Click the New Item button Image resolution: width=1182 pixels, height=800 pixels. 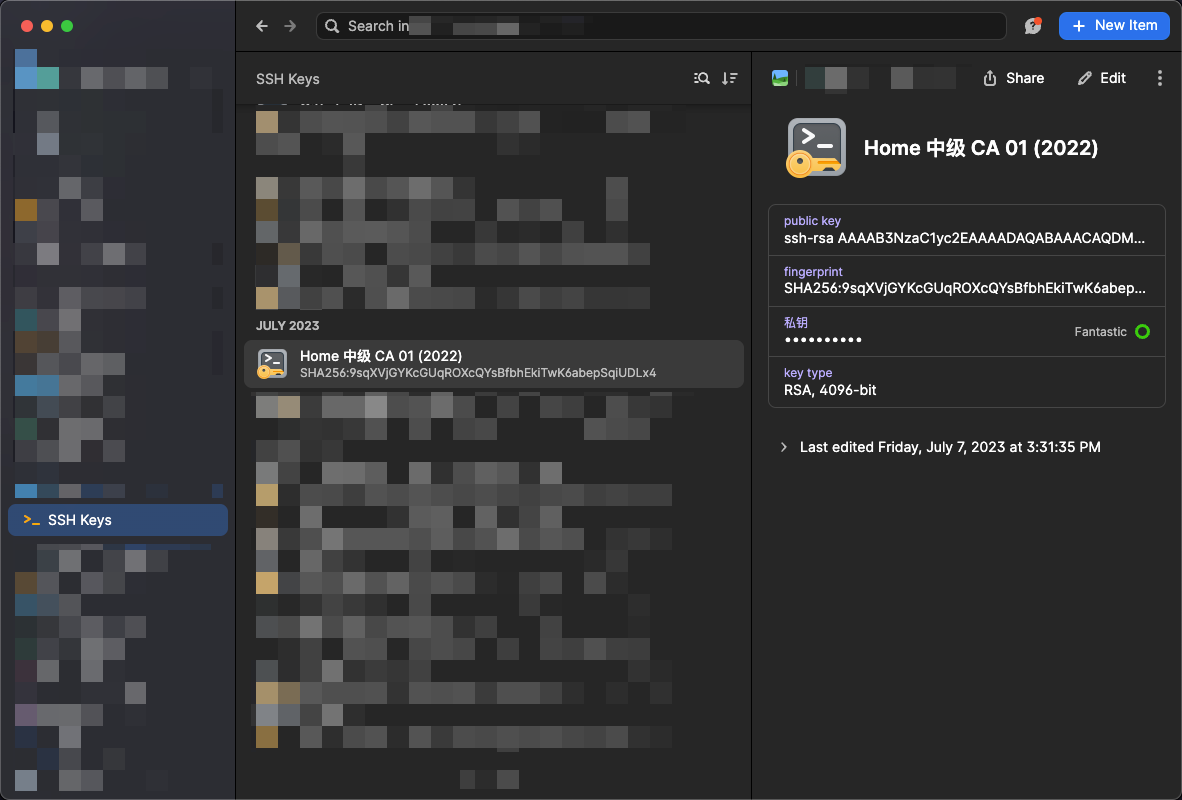coord(1114,26)
